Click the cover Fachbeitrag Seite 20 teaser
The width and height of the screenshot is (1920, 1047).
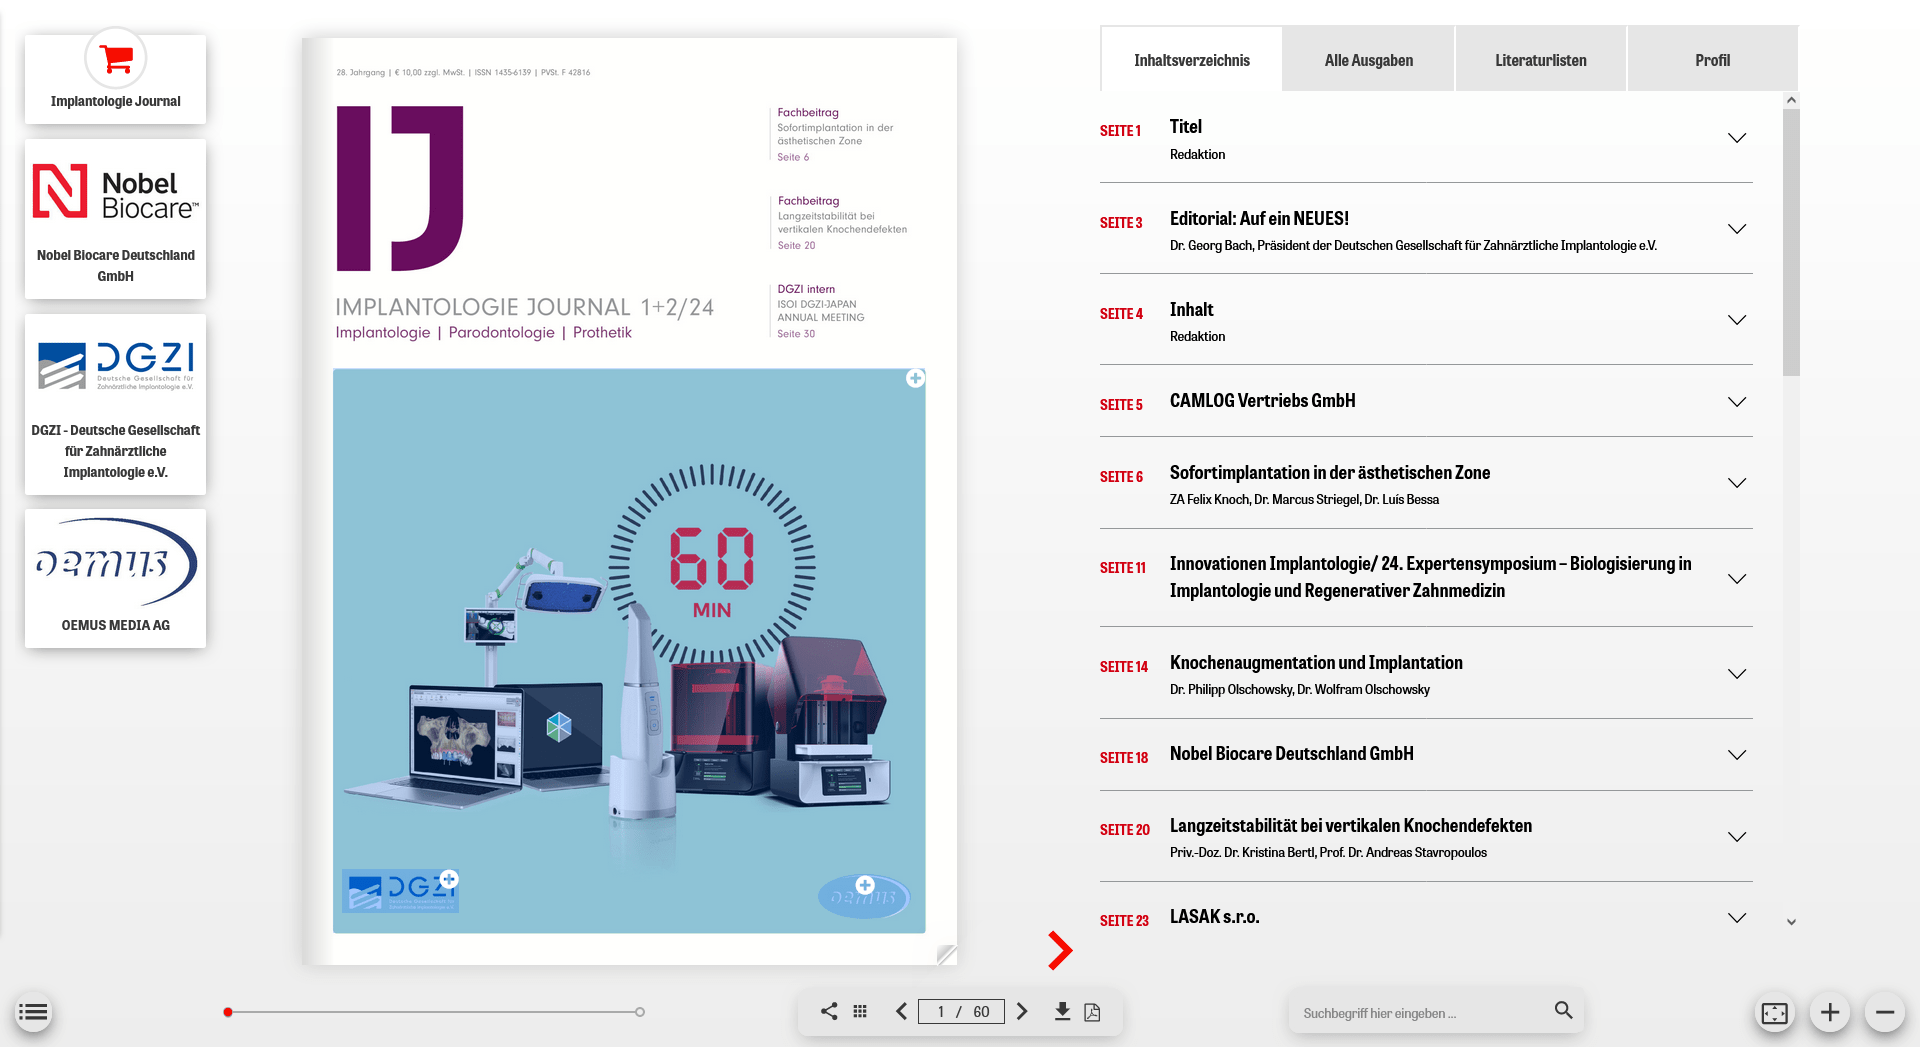[x=842, y=223]
